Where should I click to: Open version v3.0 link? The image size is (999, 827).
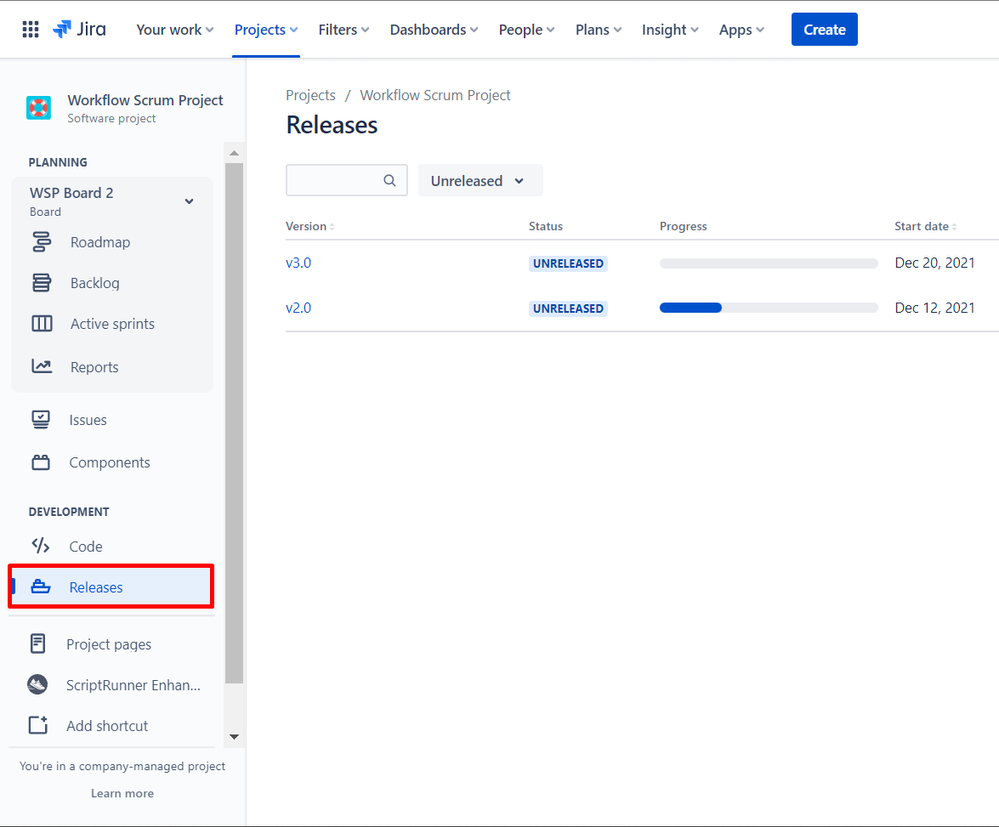pos(298,263)
